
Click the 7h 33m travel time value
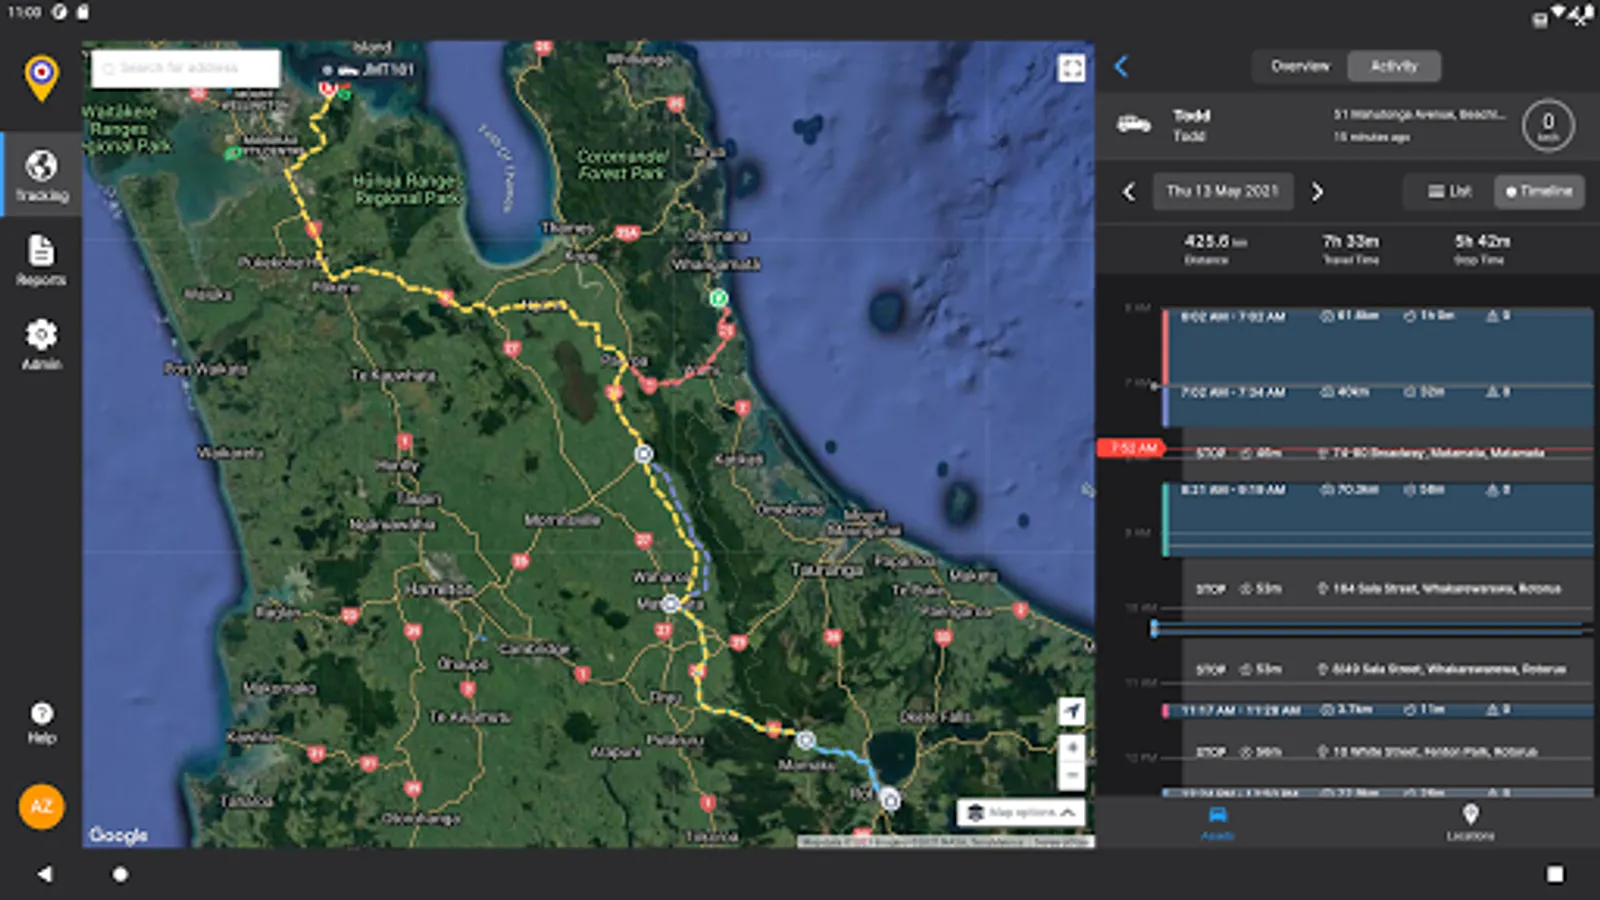click(x=1350, y=241)
